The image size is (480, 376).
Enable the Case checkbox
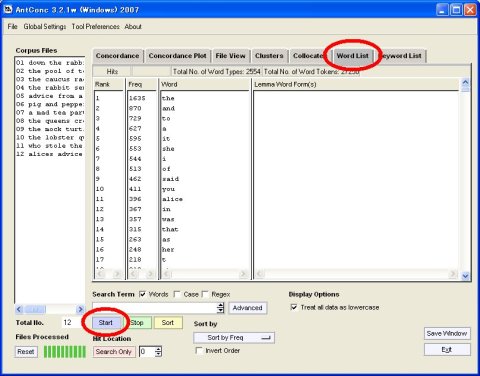tap(177, 294)
